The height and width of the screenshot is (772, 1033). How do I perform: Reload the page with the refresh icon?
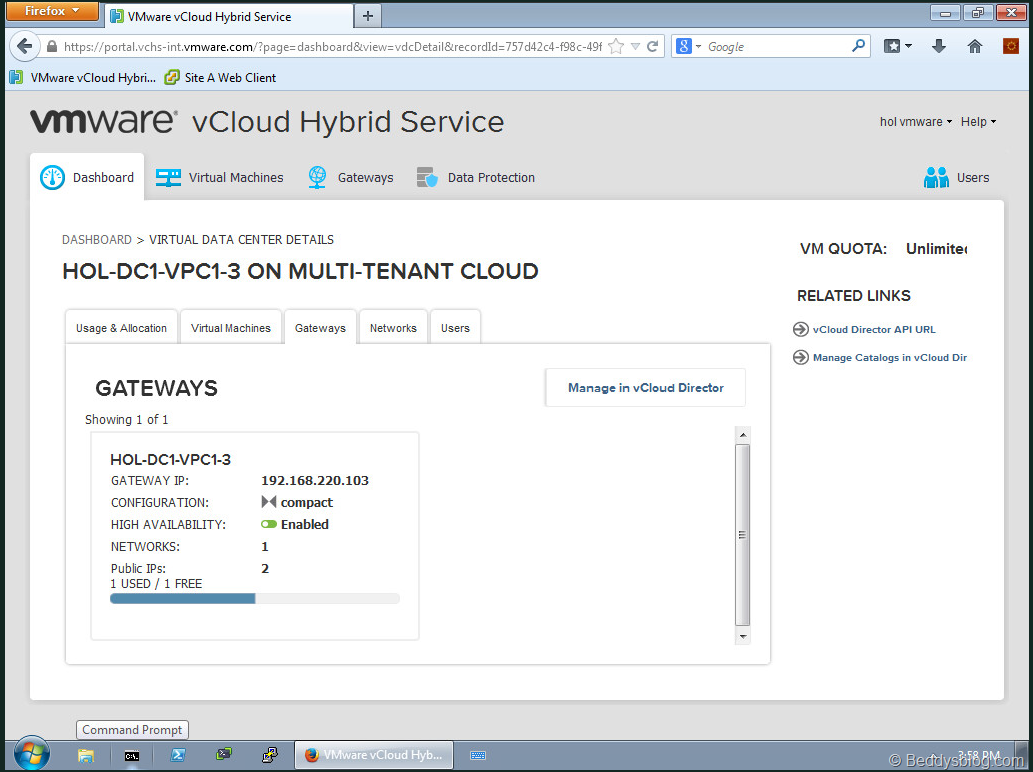[x=652, y=46]
